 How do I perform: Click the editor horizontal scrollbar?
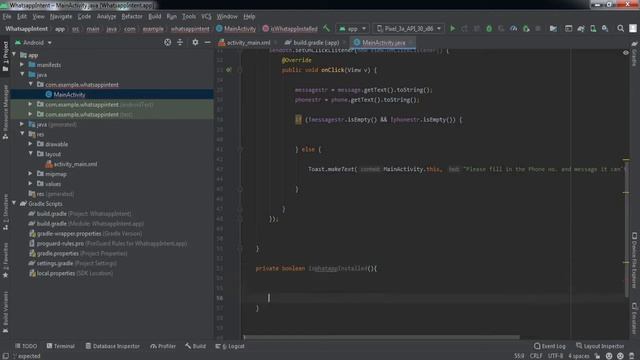[x=381, y=337]
